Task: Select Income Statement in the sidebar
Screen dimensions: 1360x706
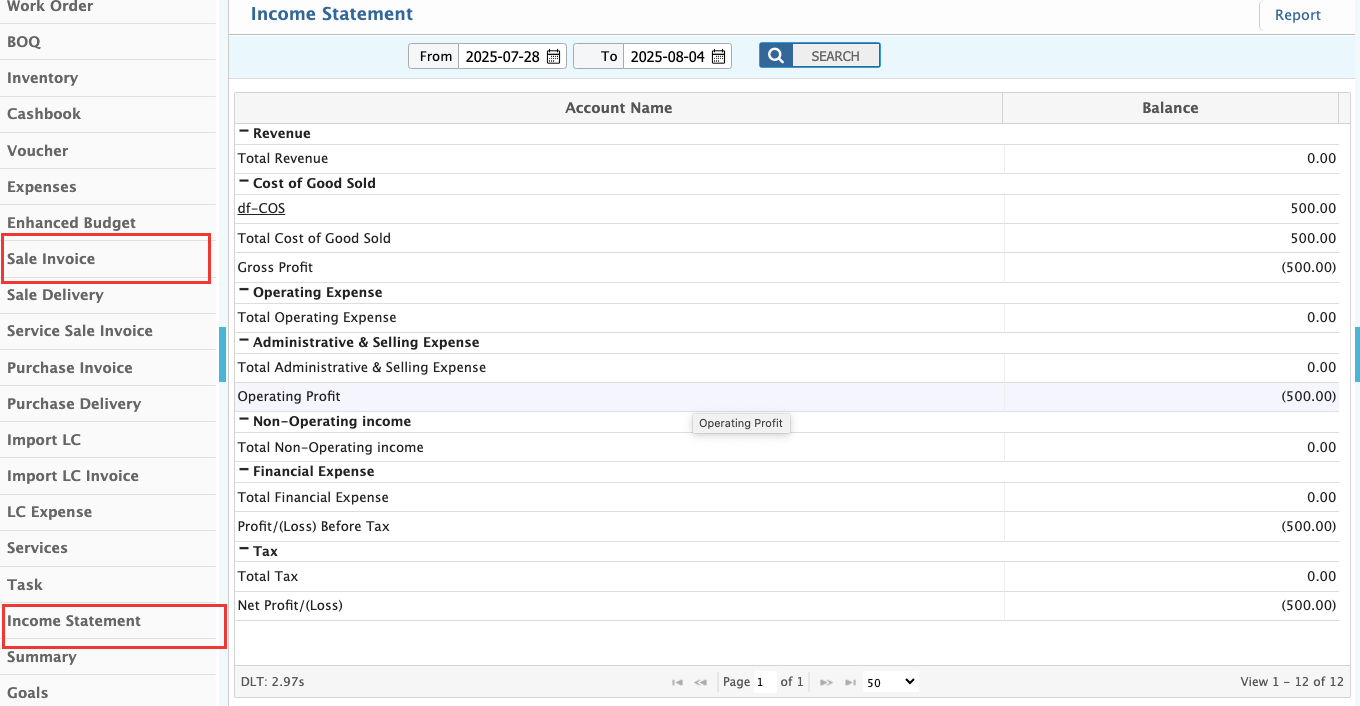Action: 72,621
